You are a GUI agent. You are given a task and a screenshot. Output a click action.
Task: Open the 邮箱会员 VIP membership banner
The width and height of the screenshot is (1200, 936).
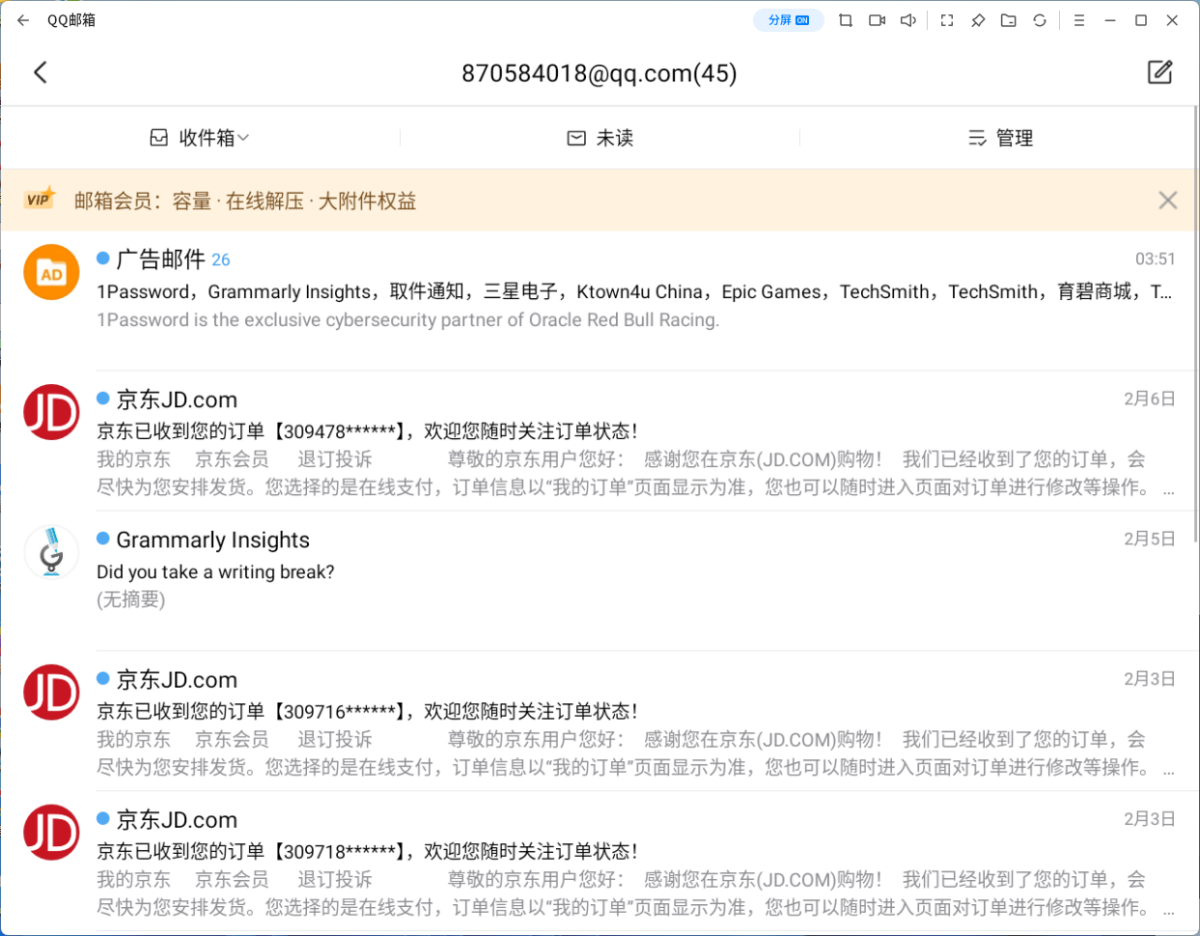coord(245,200)
